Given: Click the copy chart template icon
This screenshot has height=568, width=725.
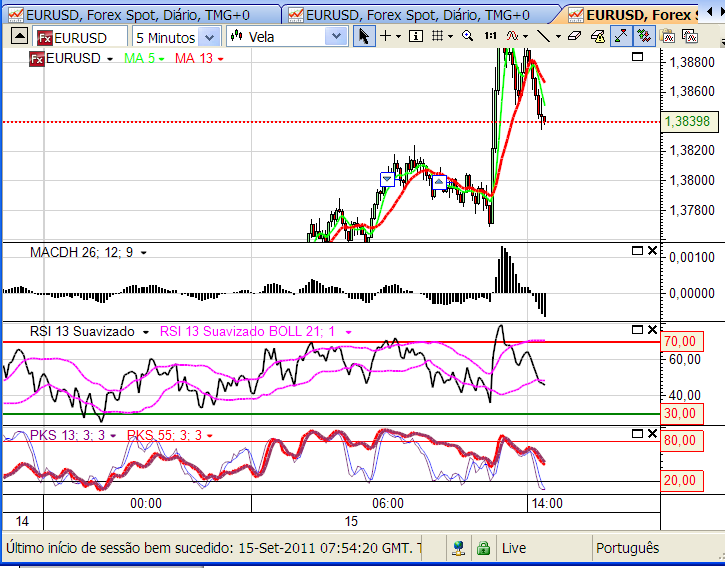Looking at the screenshot, I should click(689, 36).
